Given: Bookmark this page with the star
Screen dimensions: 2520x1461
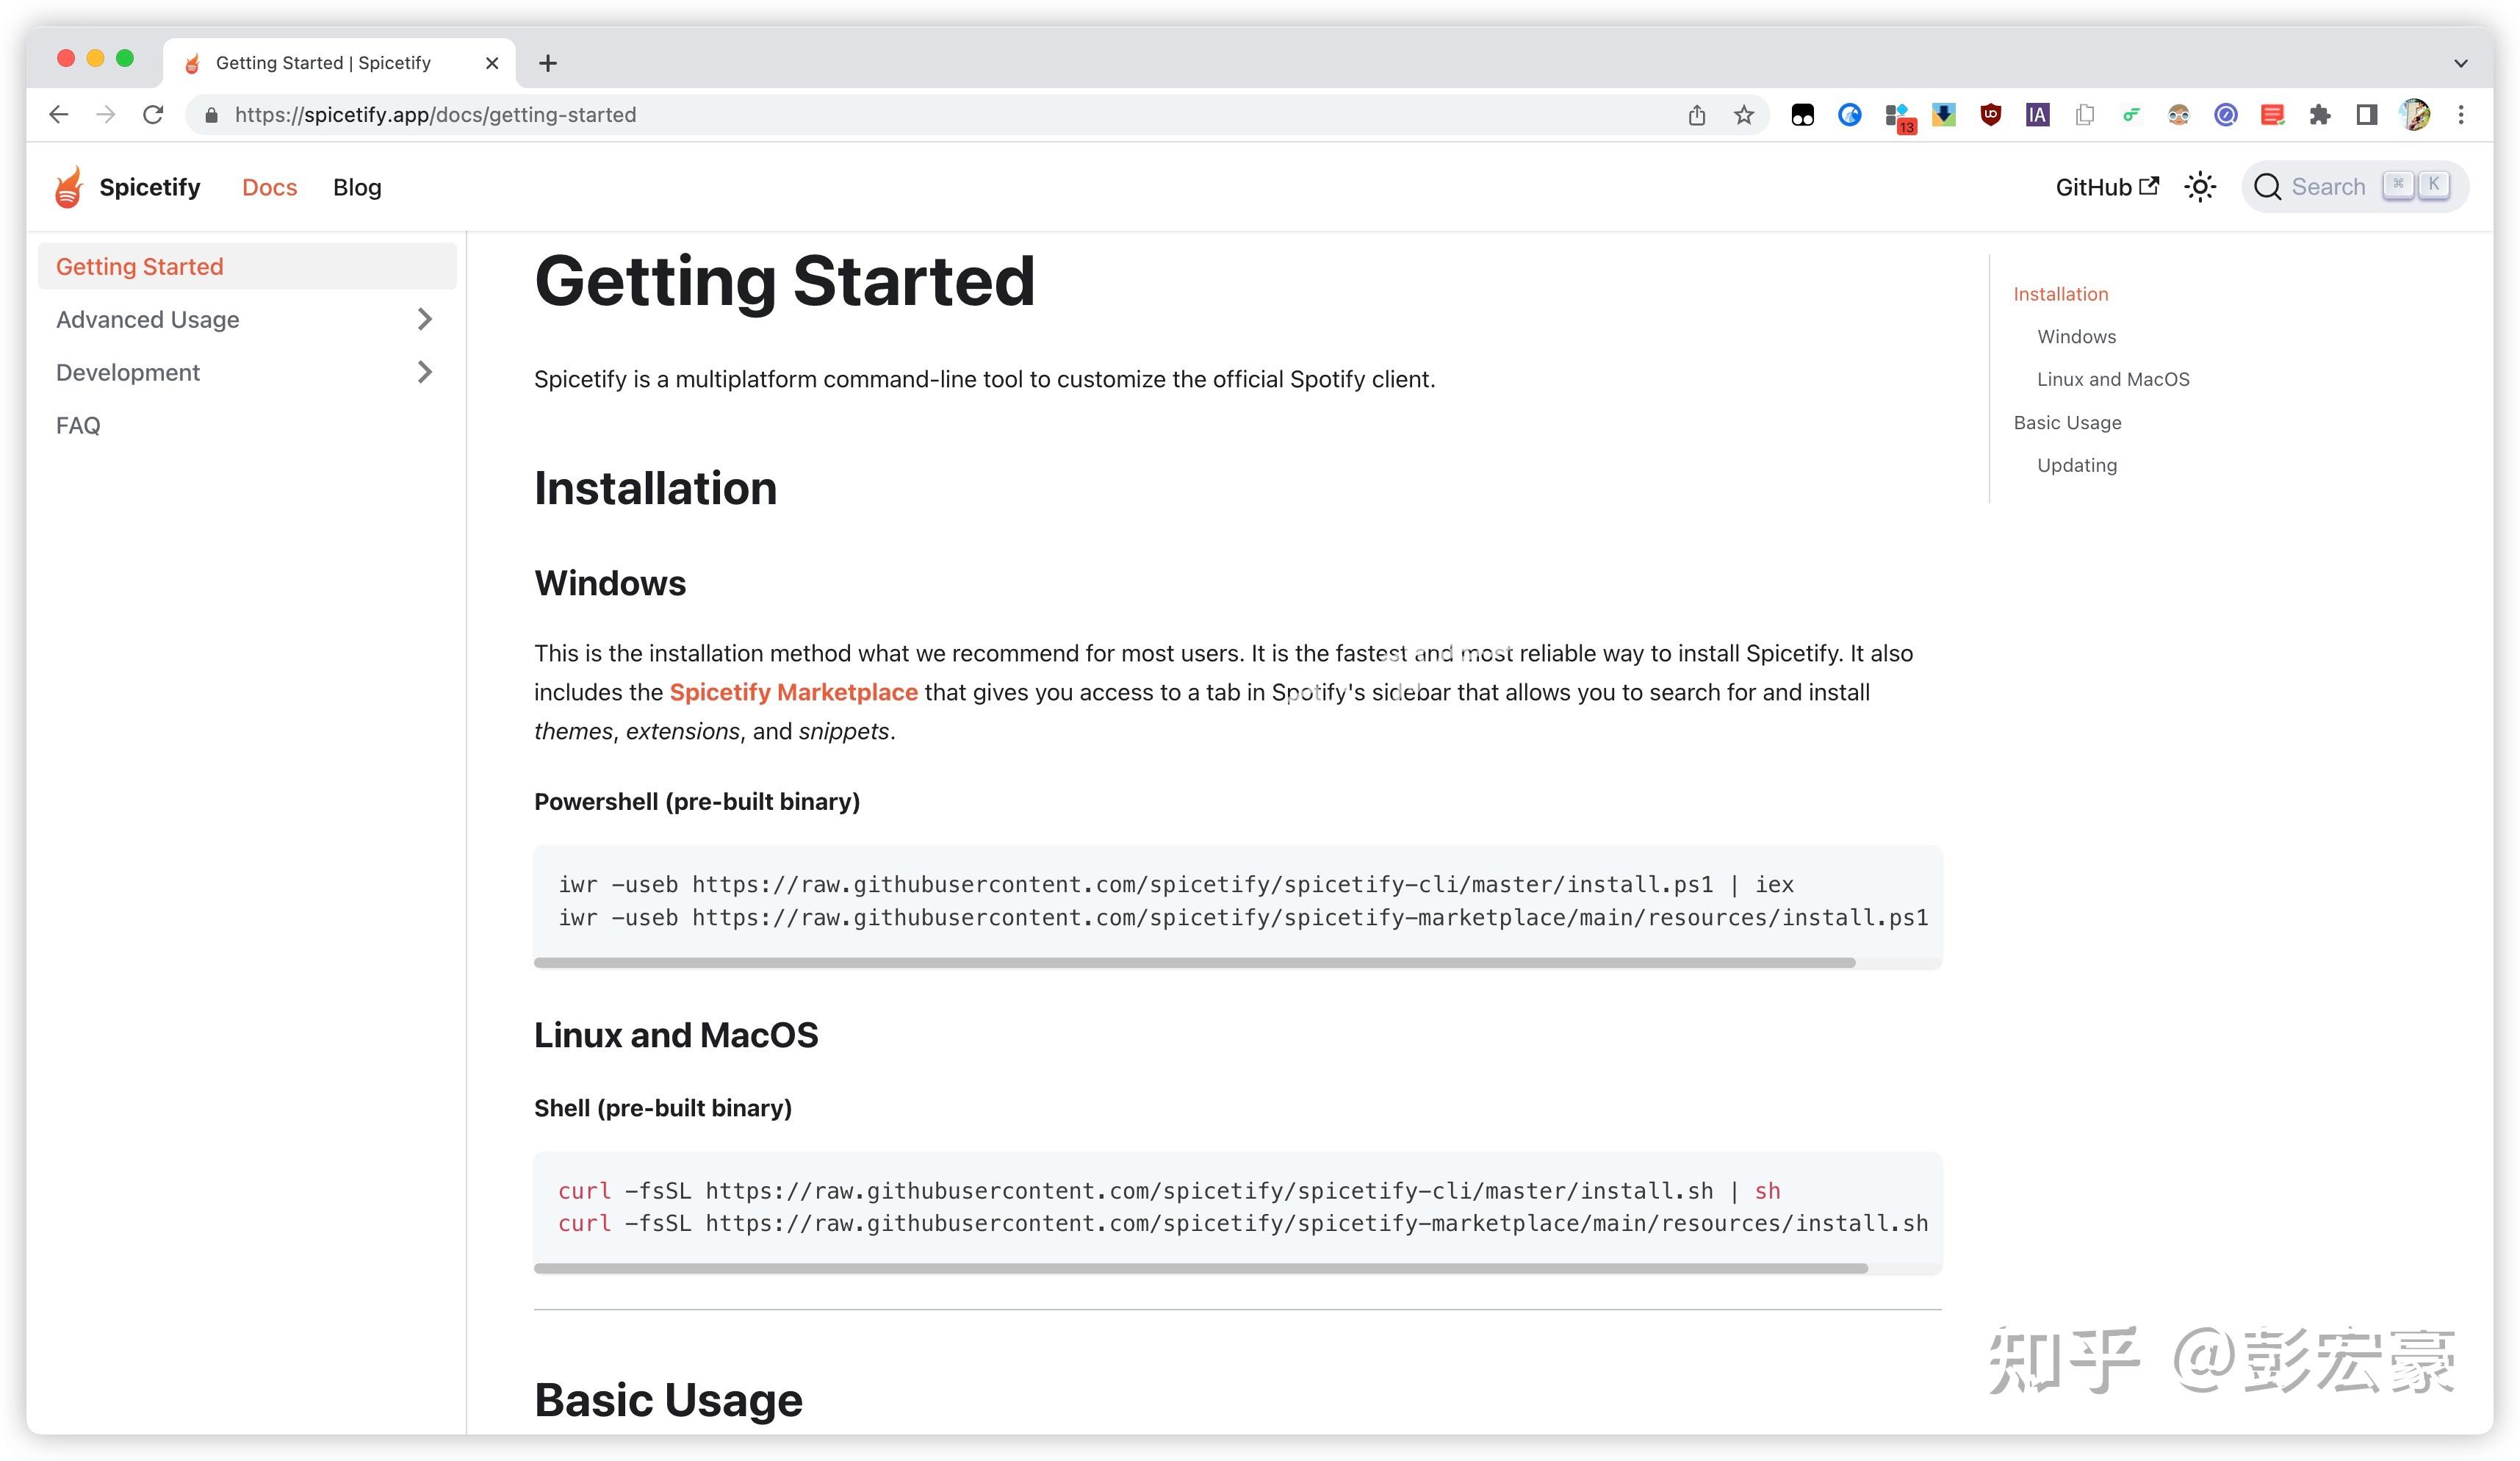Looking at the screenshot, I should tap(1744, 115).
